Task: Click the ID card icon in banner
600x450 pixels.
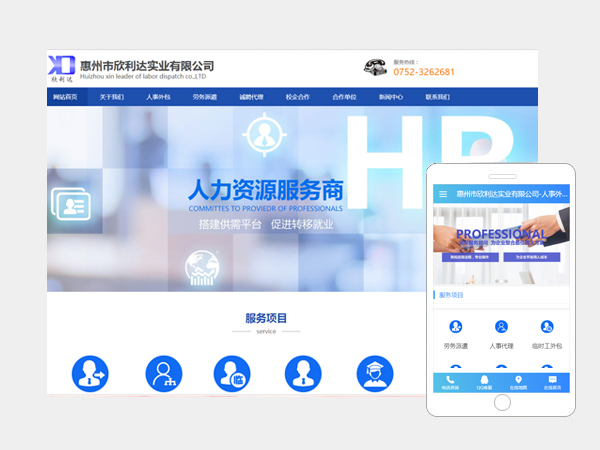Action: (71, 204)
